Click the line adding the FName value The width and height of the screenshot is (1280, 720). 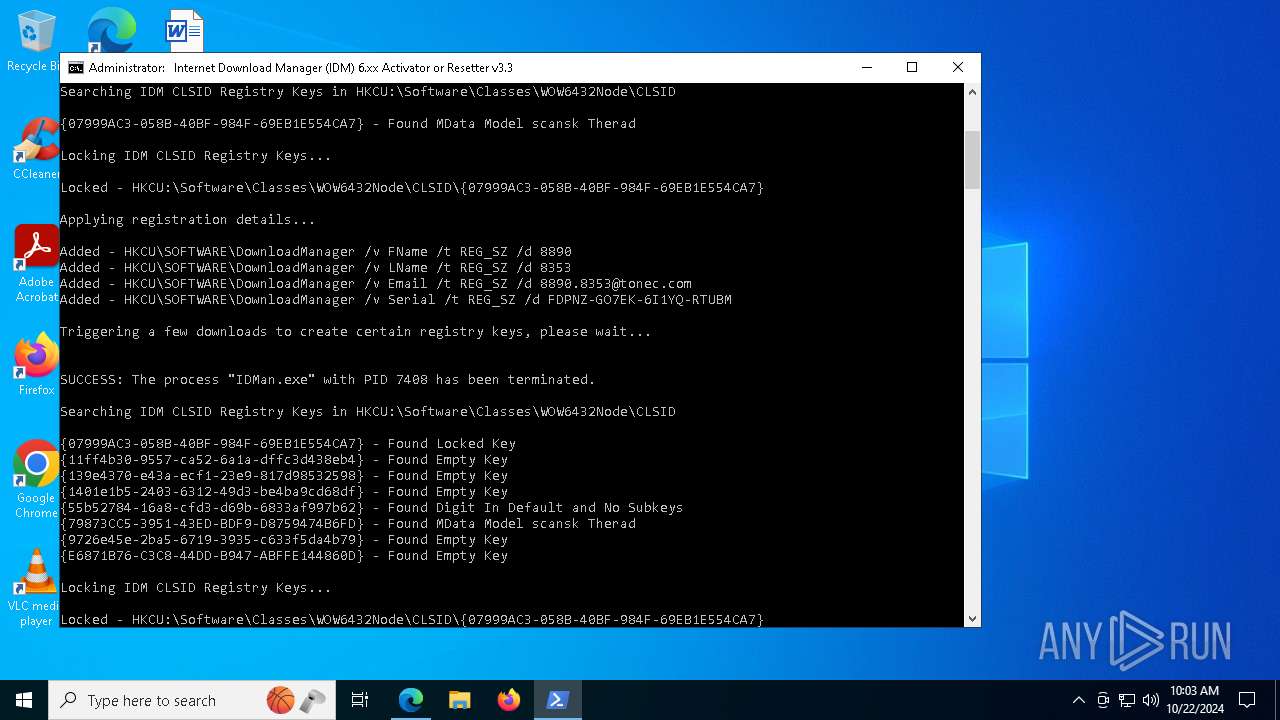point(316,252)
